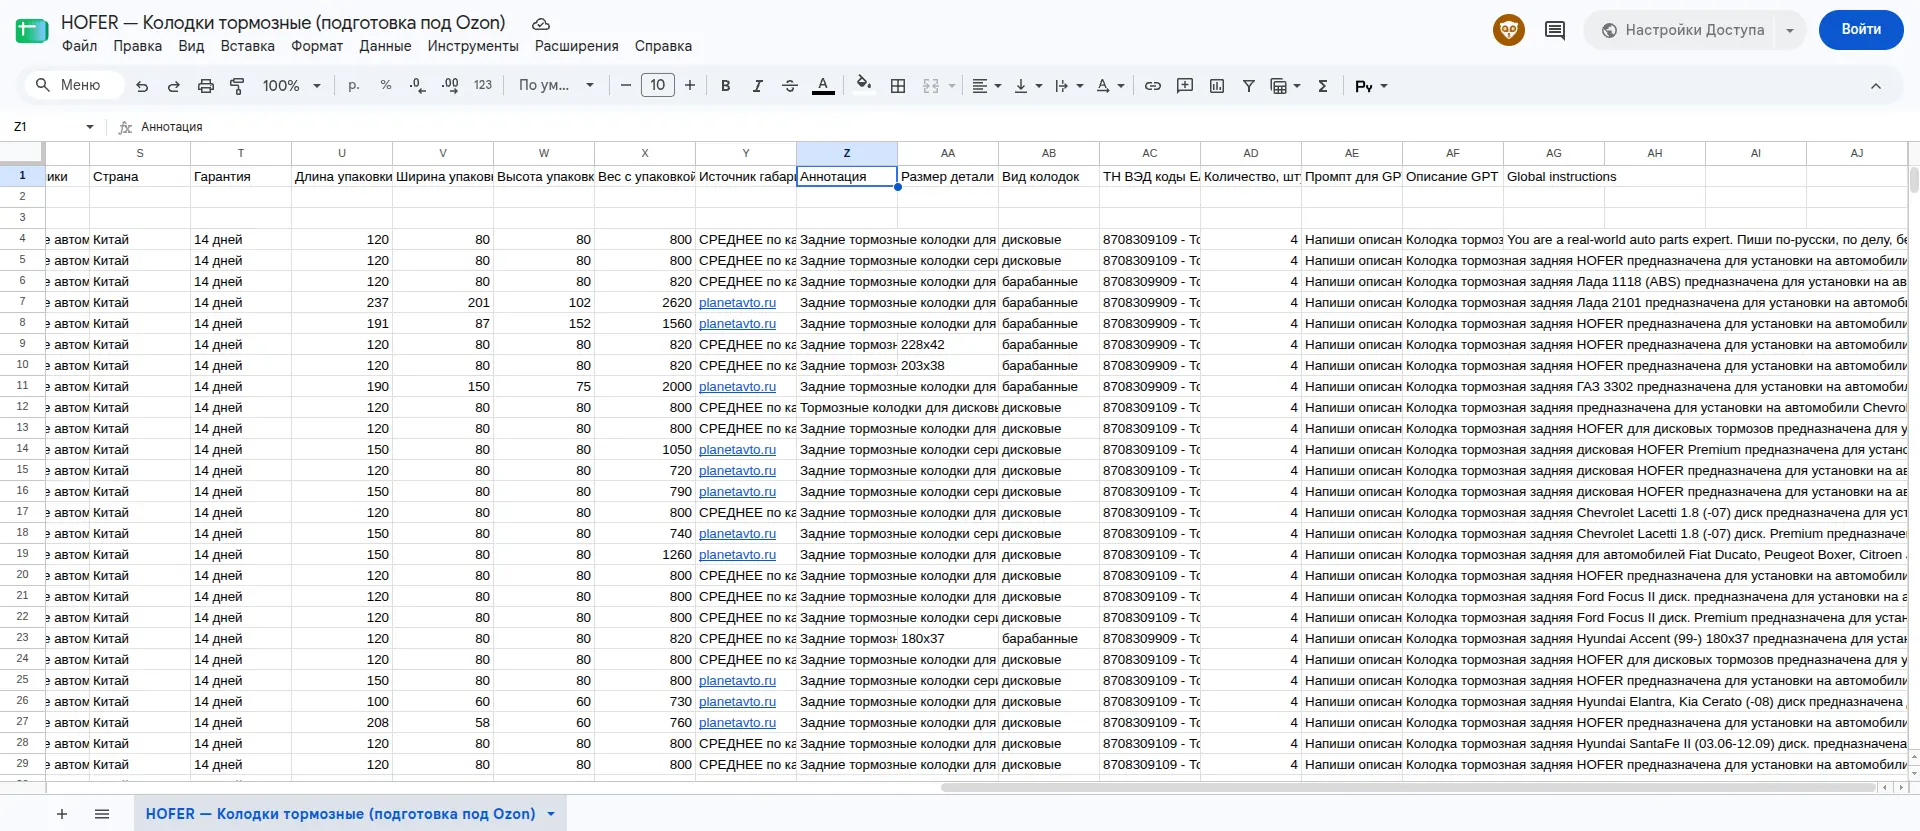This screenshot has height=831, width=1920.
Task: Open vertical align dropdown
Action: tap(1028, 86)
